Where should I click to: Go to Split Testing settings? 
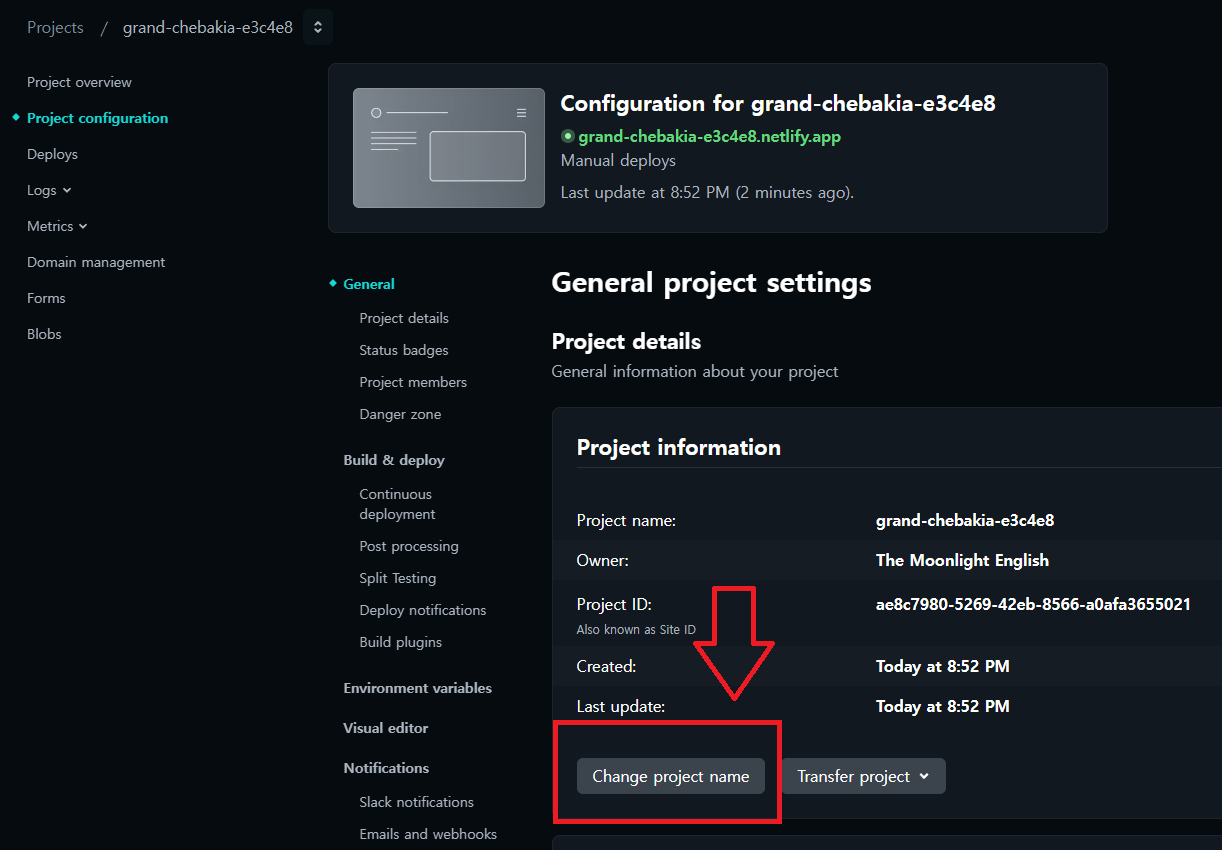398,578
